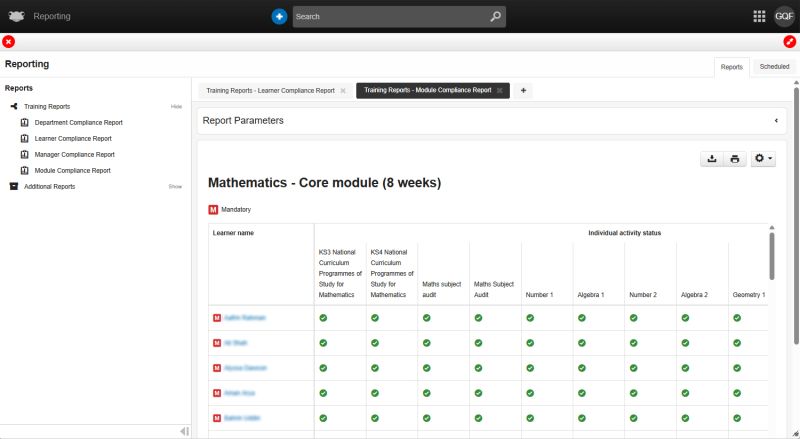Click the red close circle icon
The height and width of the screenshot is (439, 800).
(9, 41)
